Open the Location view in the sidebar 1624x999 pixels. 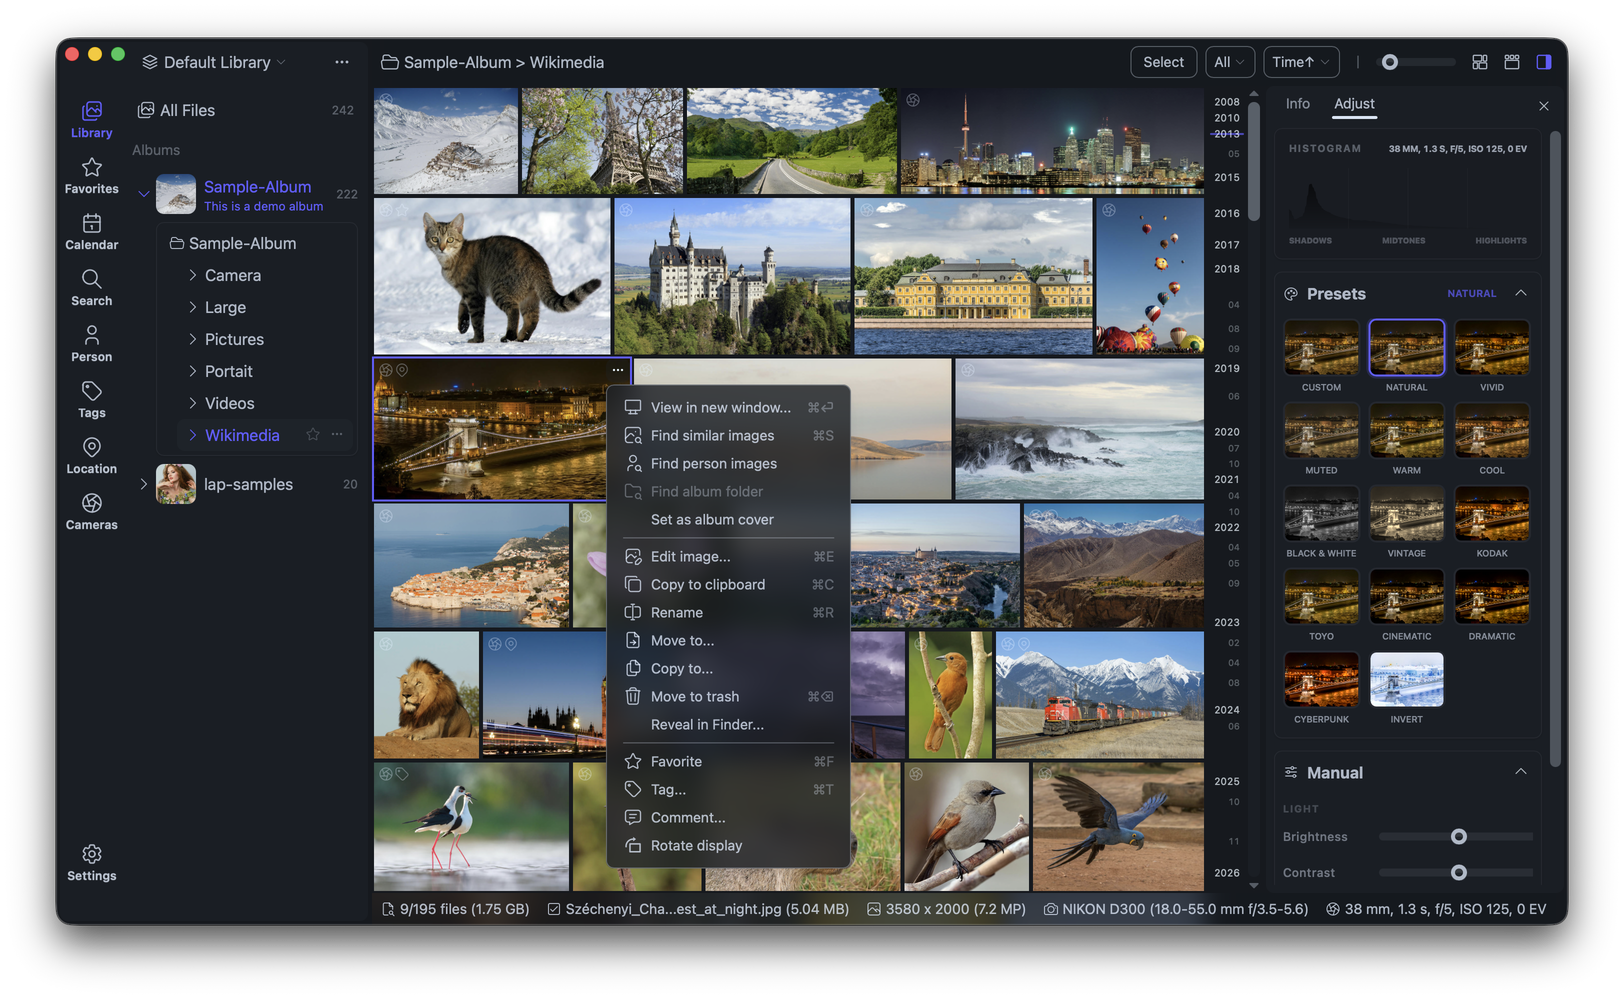point(91,455)
